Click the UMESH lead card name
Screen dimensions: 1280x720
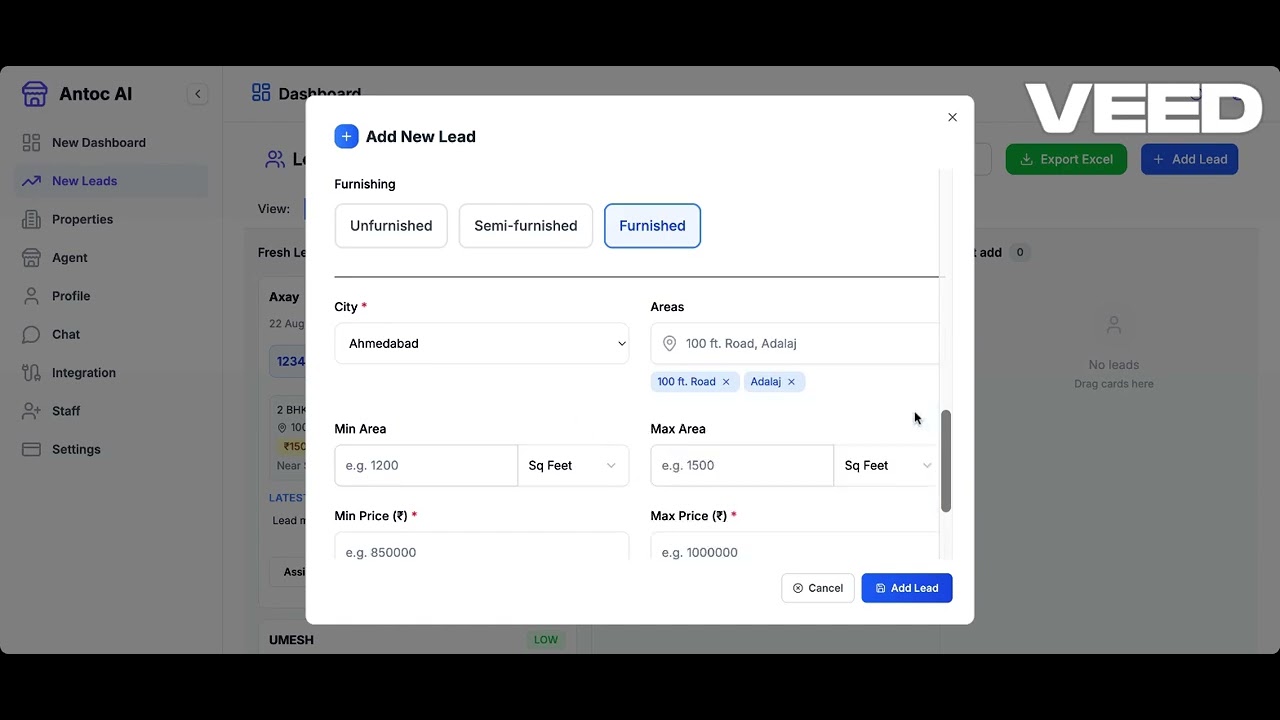(291, 640)
